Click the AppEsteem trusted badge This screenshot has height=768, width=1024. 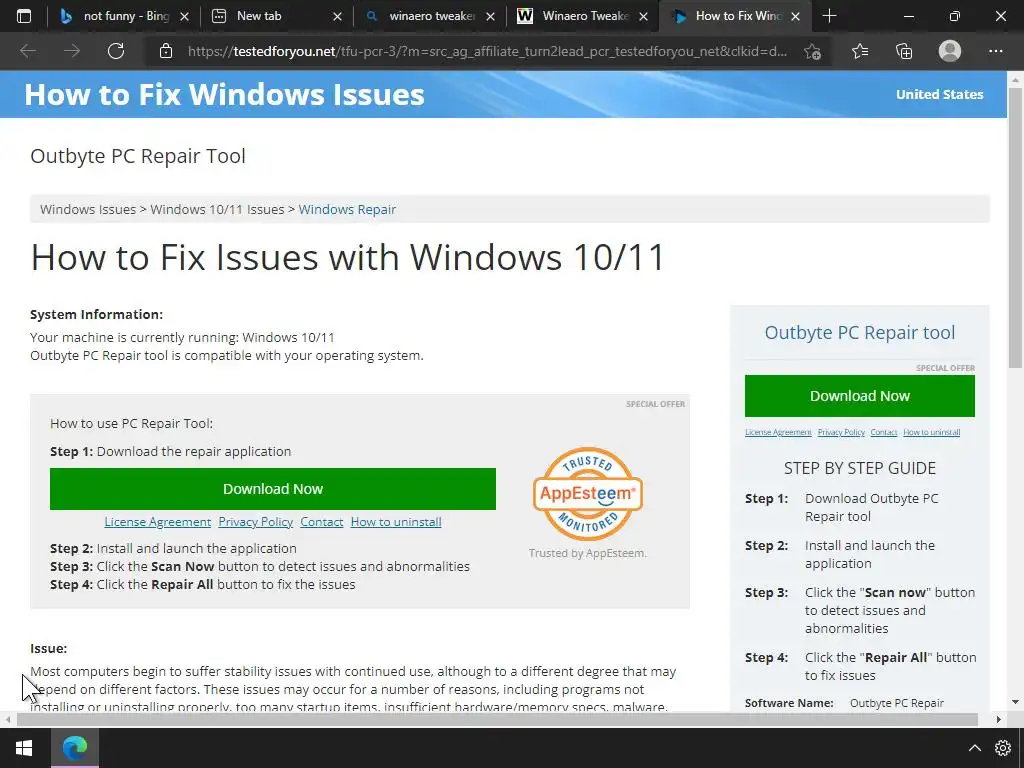[x=588, y=494]
